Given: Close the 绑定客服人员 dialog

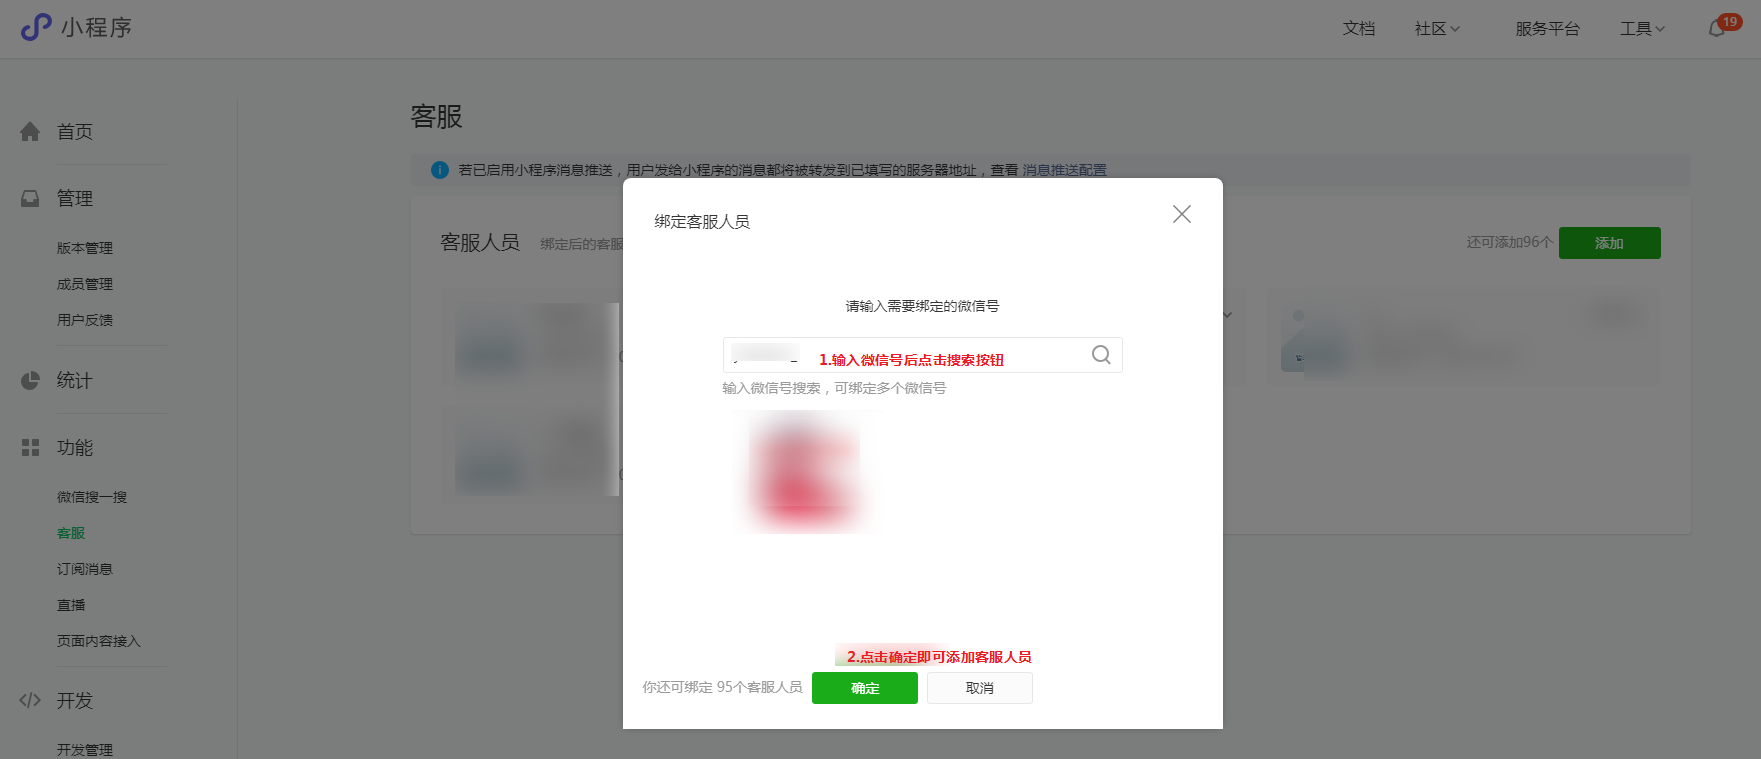Looking at the screenshot, I should pyautogui.click(x=1182, y=214).
